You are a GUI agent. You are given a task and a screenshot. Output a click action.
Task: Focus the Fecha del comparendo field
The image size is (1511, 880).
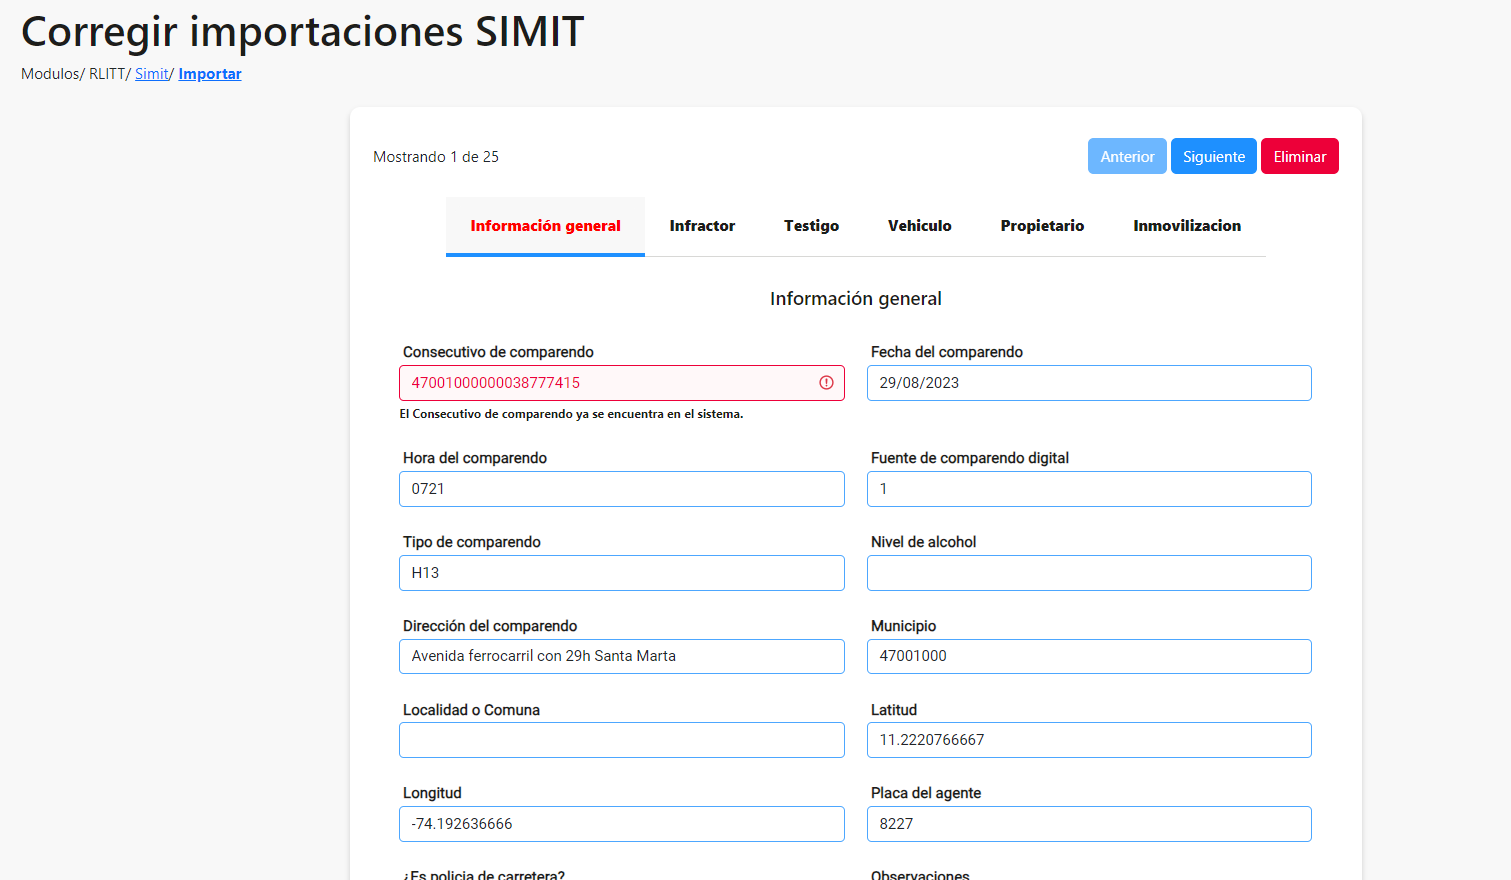point(1089,383)
